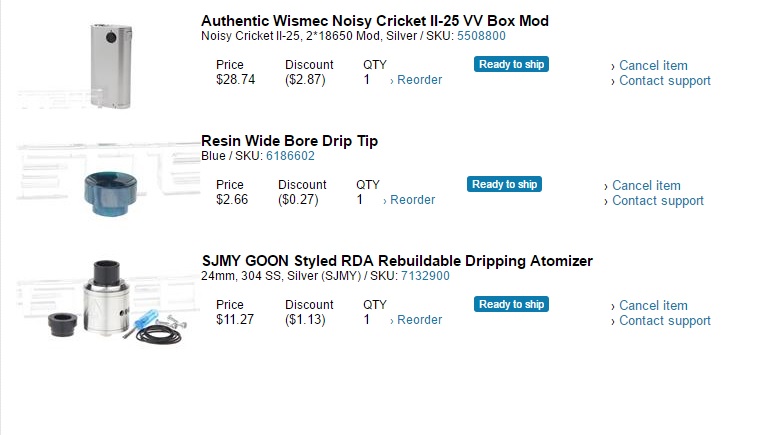Image resolution: width=763 pixels, height=435 pixels.
Task: Click Ready to ship badge for Drip Tip
Action: click(x=504, y=184)
